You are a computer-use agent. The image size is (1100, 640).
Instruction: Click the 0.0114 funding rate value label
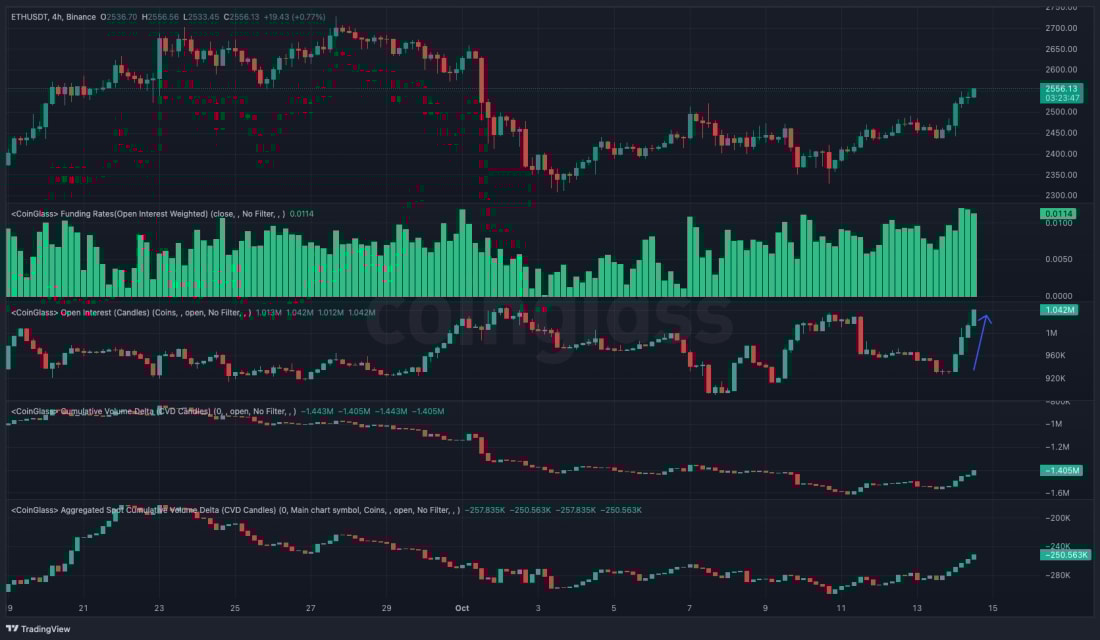click(x=1060, y=213)
